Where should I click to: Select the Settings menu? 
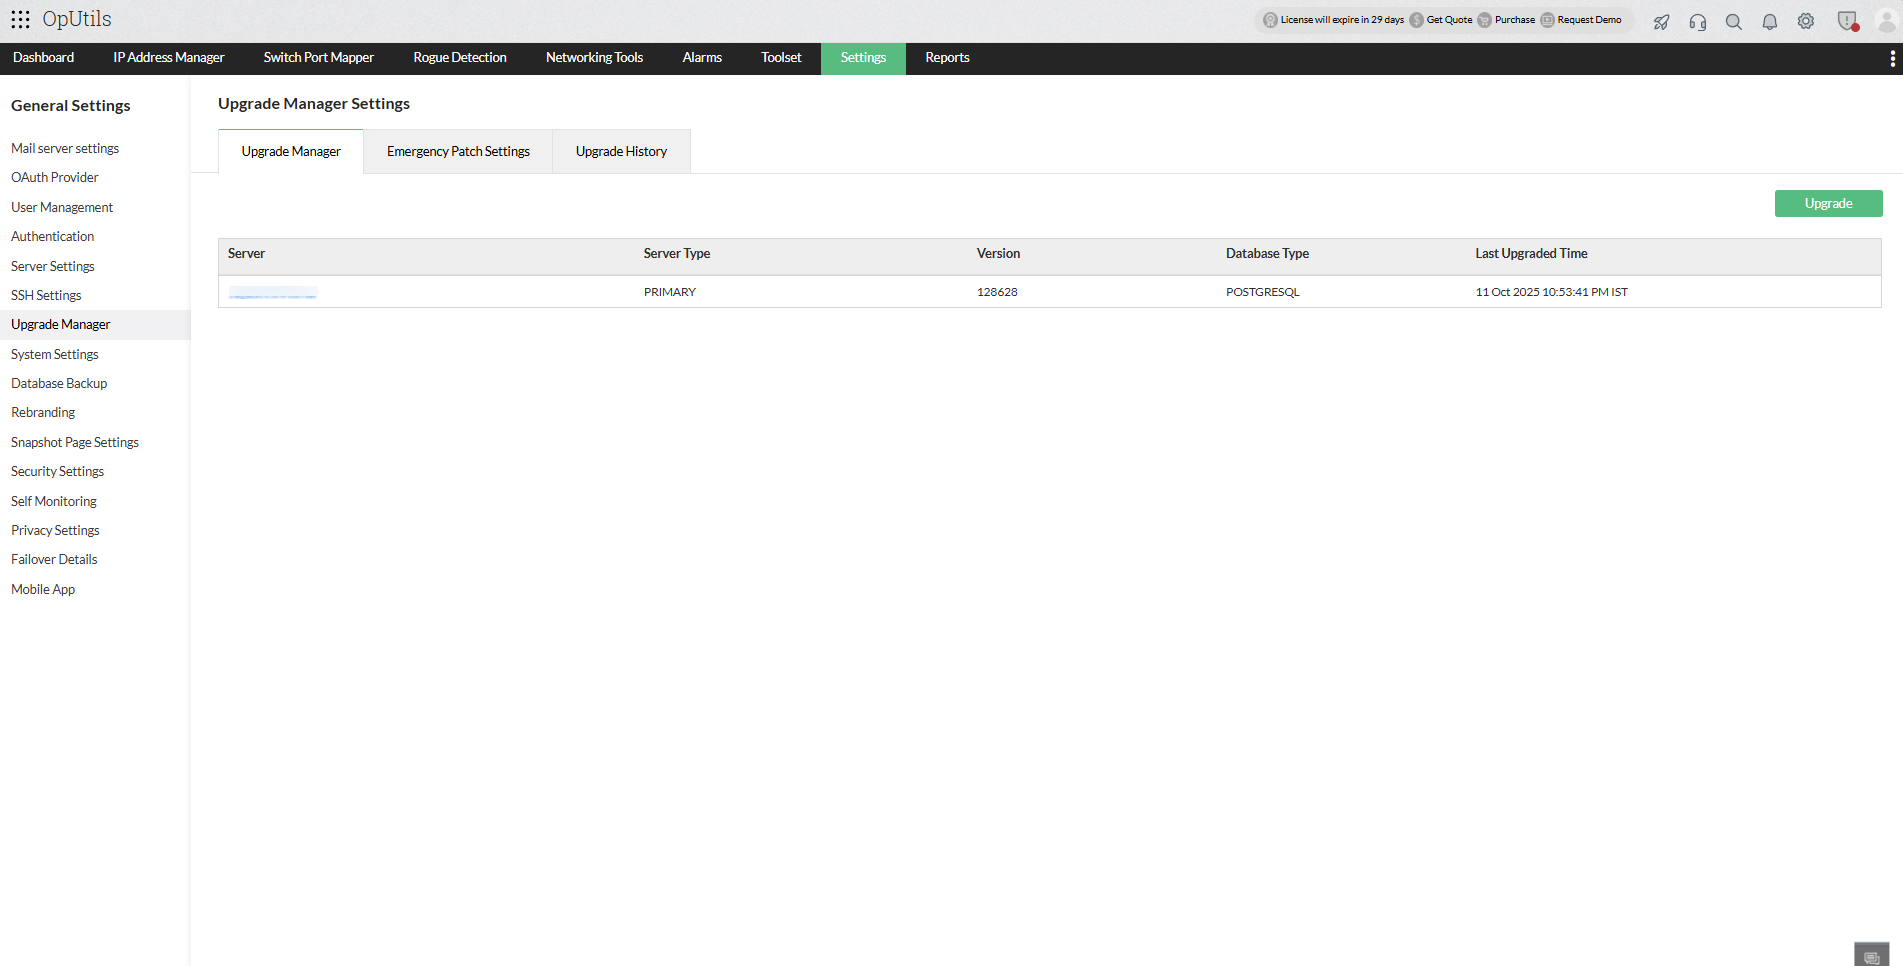864,58
